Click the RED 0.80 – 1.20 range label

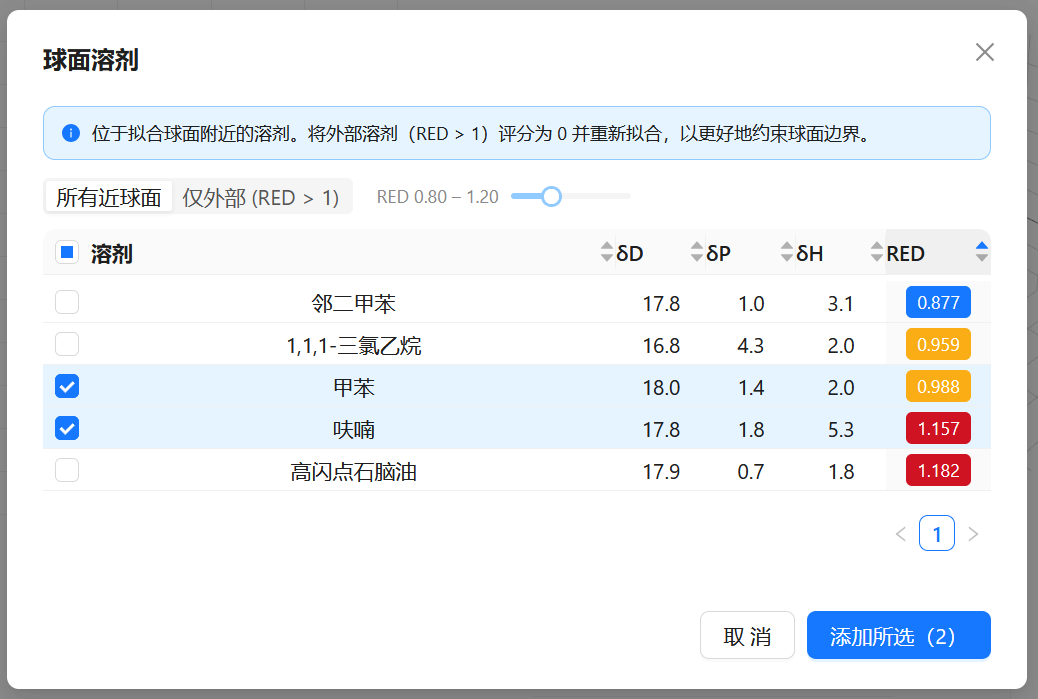point(438,197)
